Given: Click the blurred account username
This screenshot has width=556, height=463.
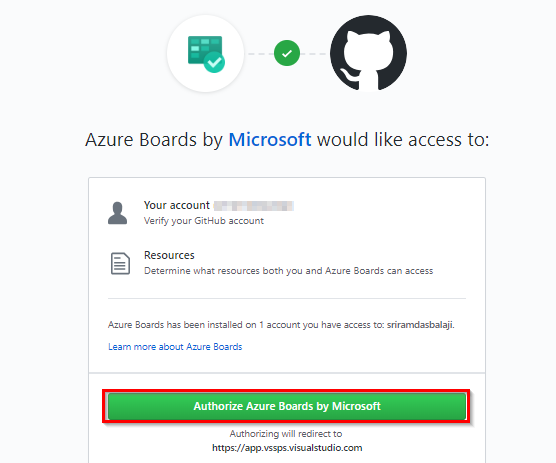Looking at the screenshot, I should pos(254,206).
